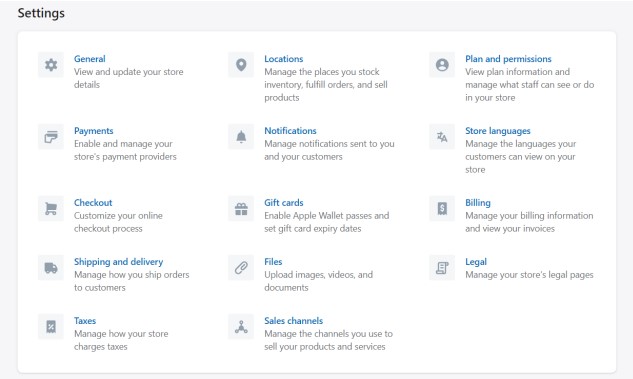Click the Legal document scroll icon

click(442, 268)
